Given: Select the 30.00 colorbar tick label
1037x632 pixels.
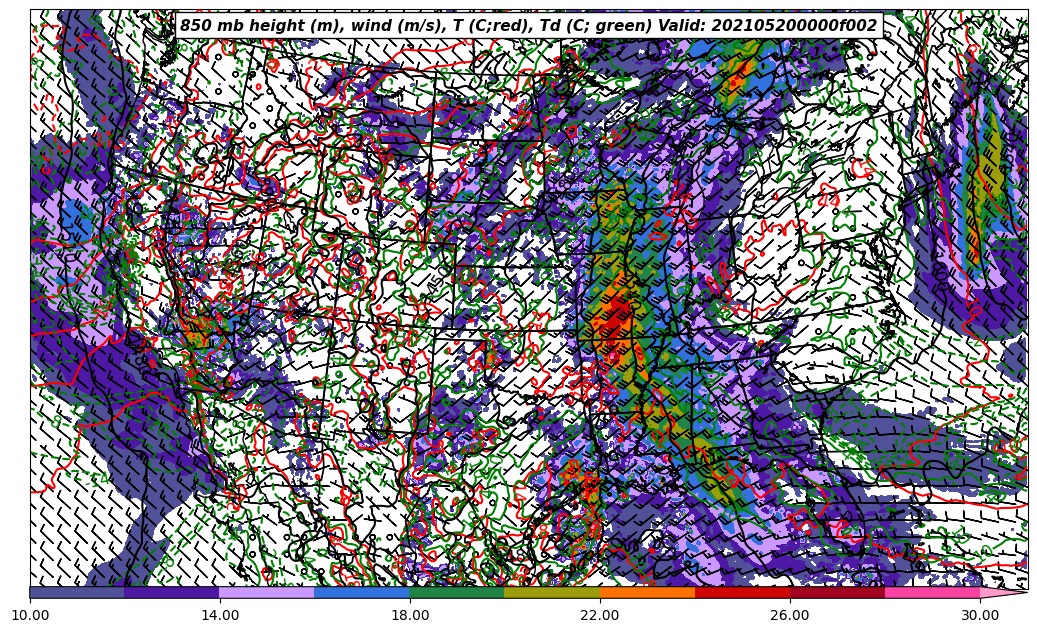Looking at the screenshot, I should point(980,616).
